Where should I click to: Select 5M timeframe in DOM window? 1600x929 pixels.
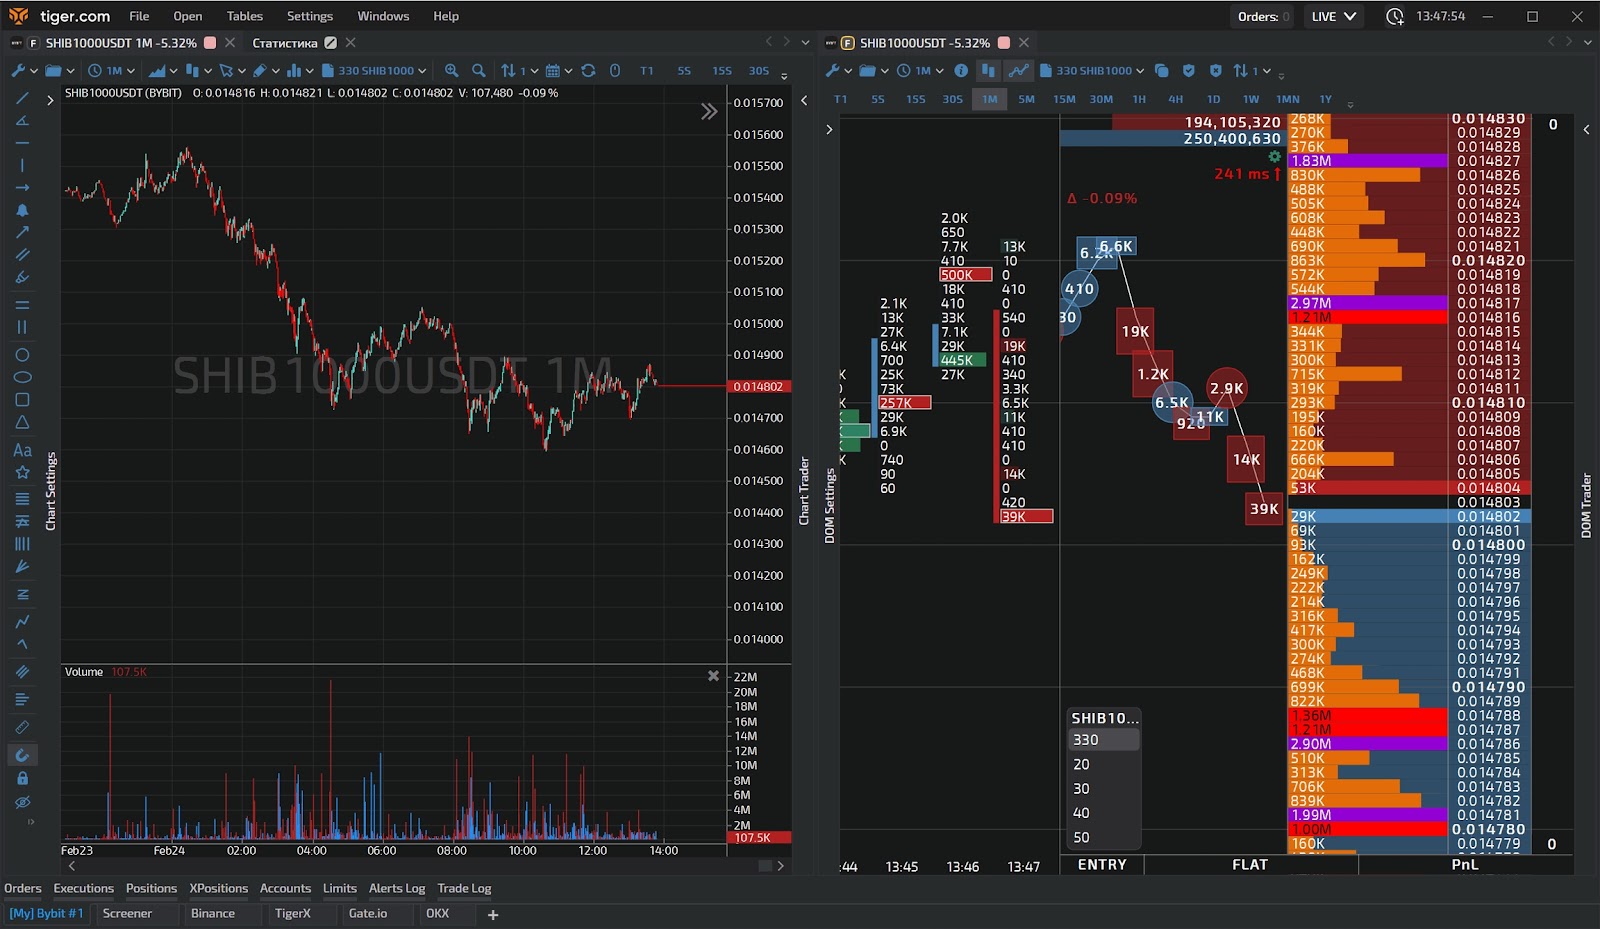[x=1027, y=99]
